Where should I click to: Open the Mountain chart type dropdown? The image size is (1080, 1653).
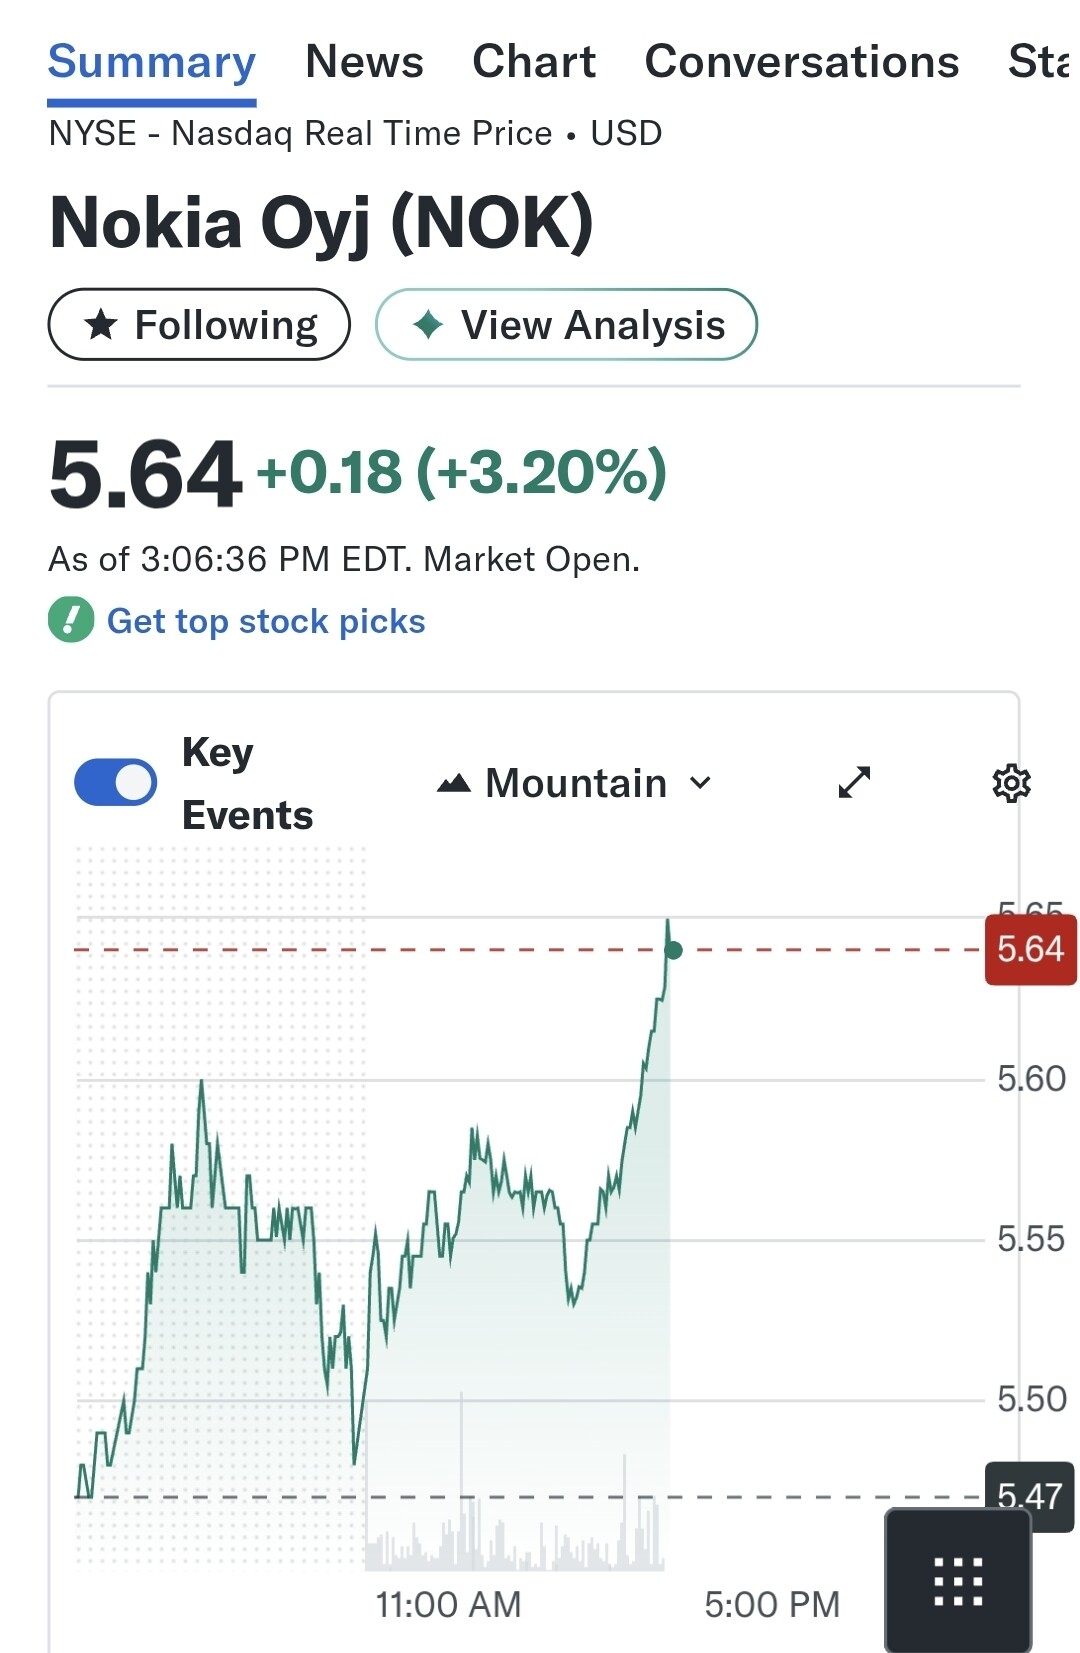576,783
